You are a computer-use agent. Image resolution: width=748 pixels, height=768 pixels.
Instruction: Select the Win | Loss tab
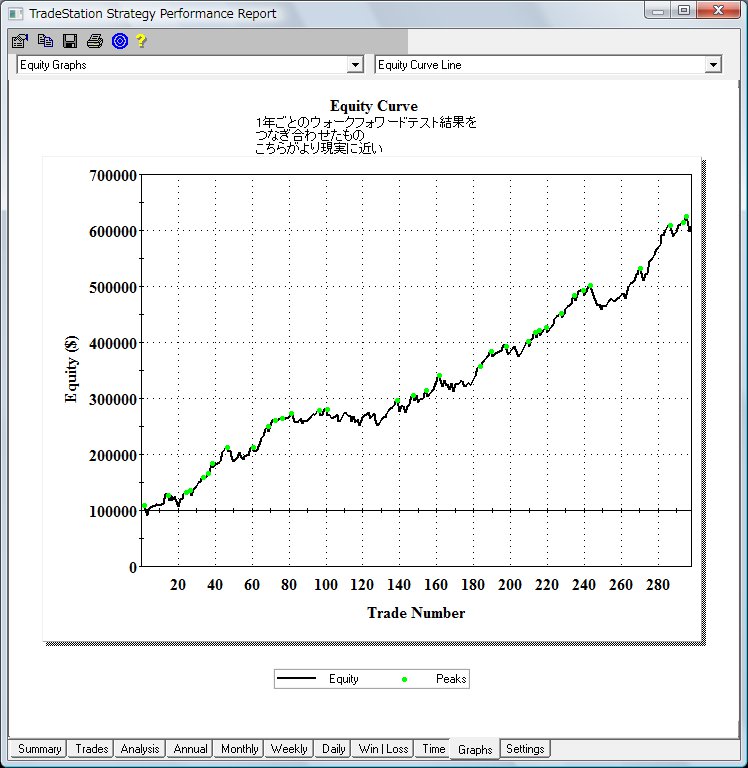point(384,749)
